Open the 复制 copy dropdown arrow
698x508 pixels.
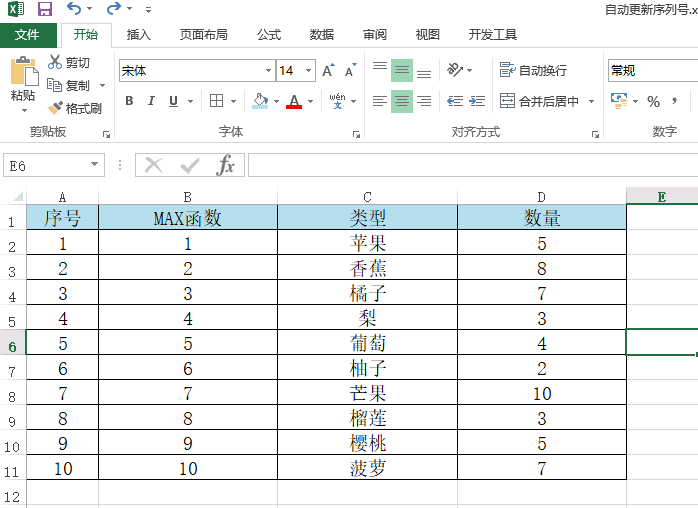[102, 85]
